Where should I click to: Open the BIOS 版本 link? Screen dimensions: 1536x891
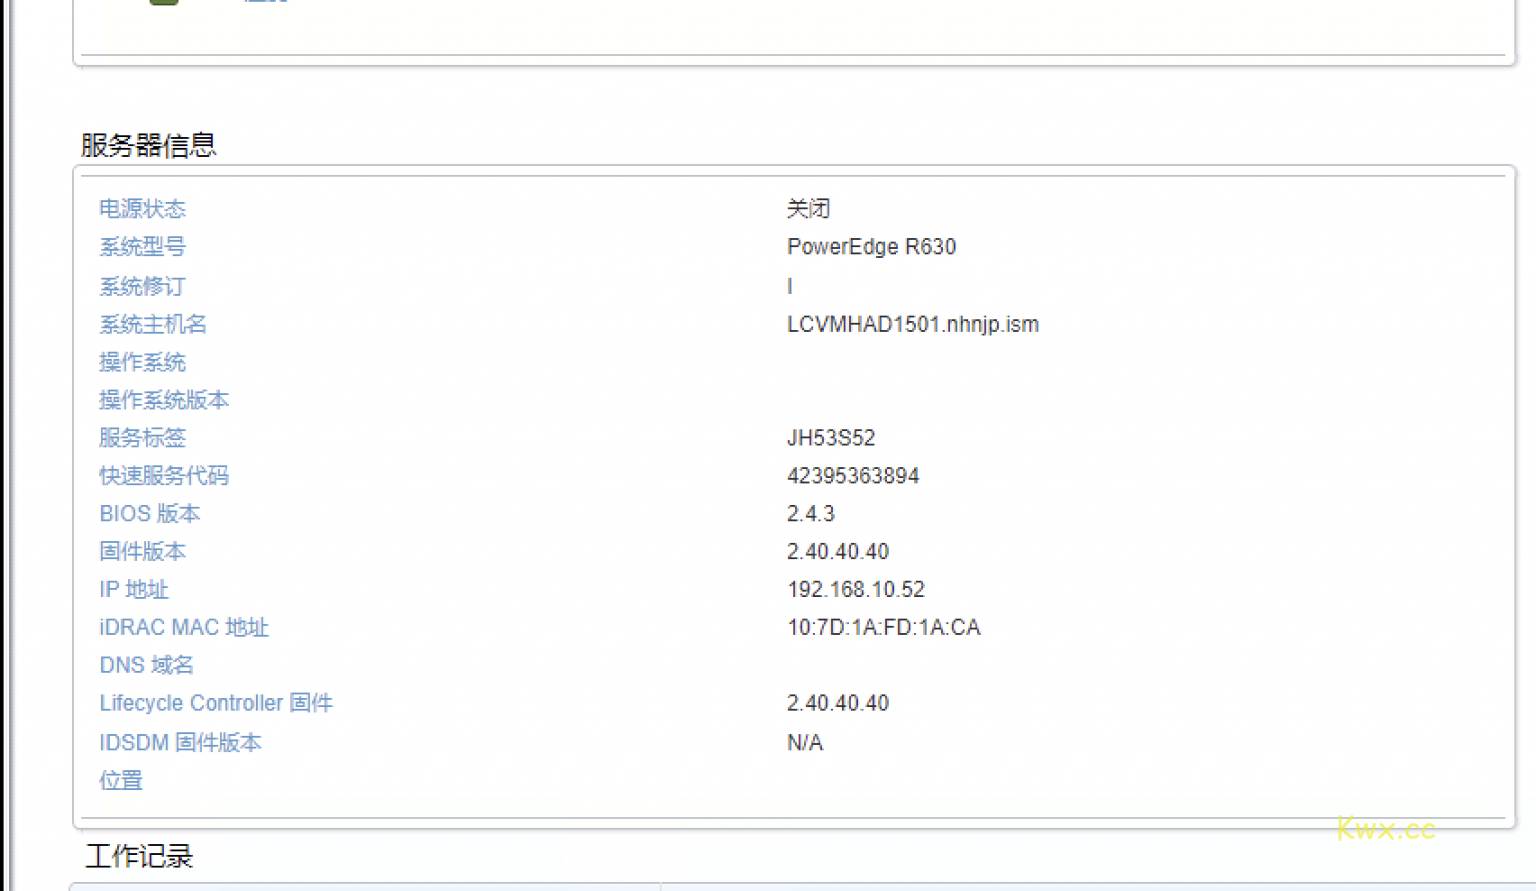tap(149, 514)
